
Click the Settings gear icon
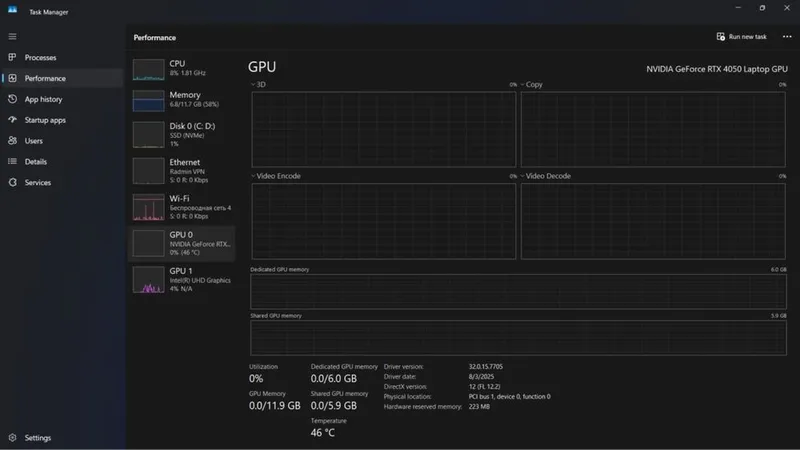[x=12, y=438]
